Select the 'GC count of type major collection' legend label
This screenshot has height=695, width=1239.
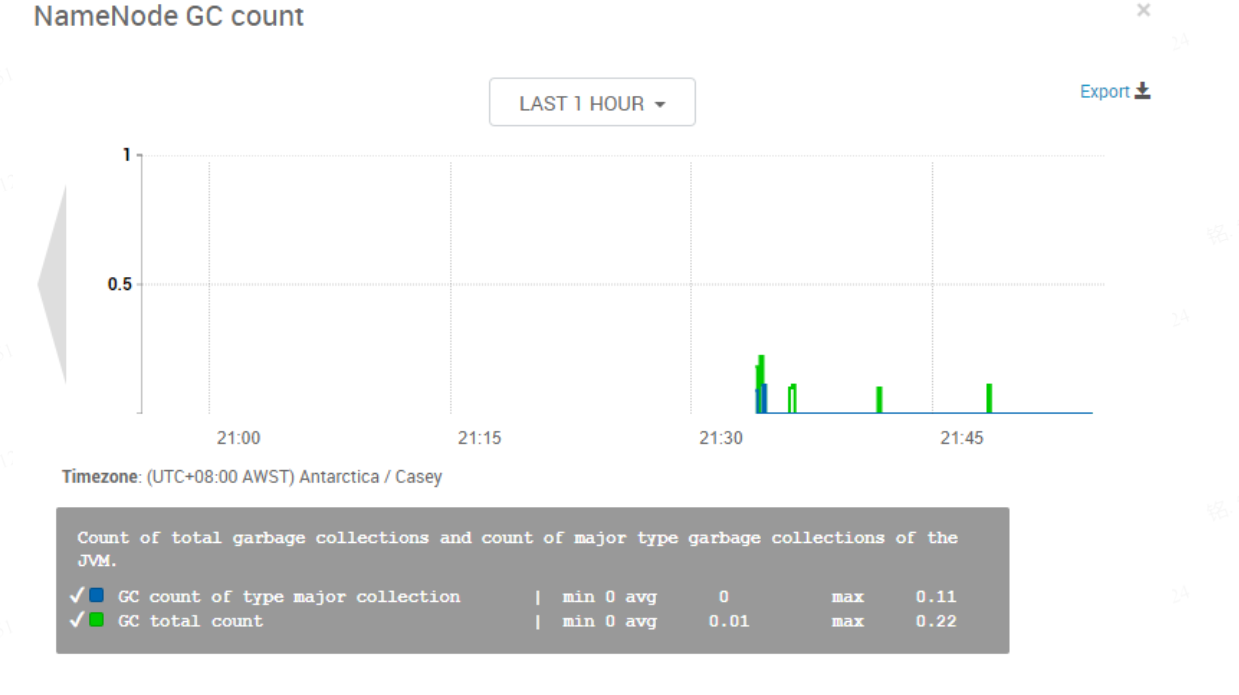pos(289,597)
